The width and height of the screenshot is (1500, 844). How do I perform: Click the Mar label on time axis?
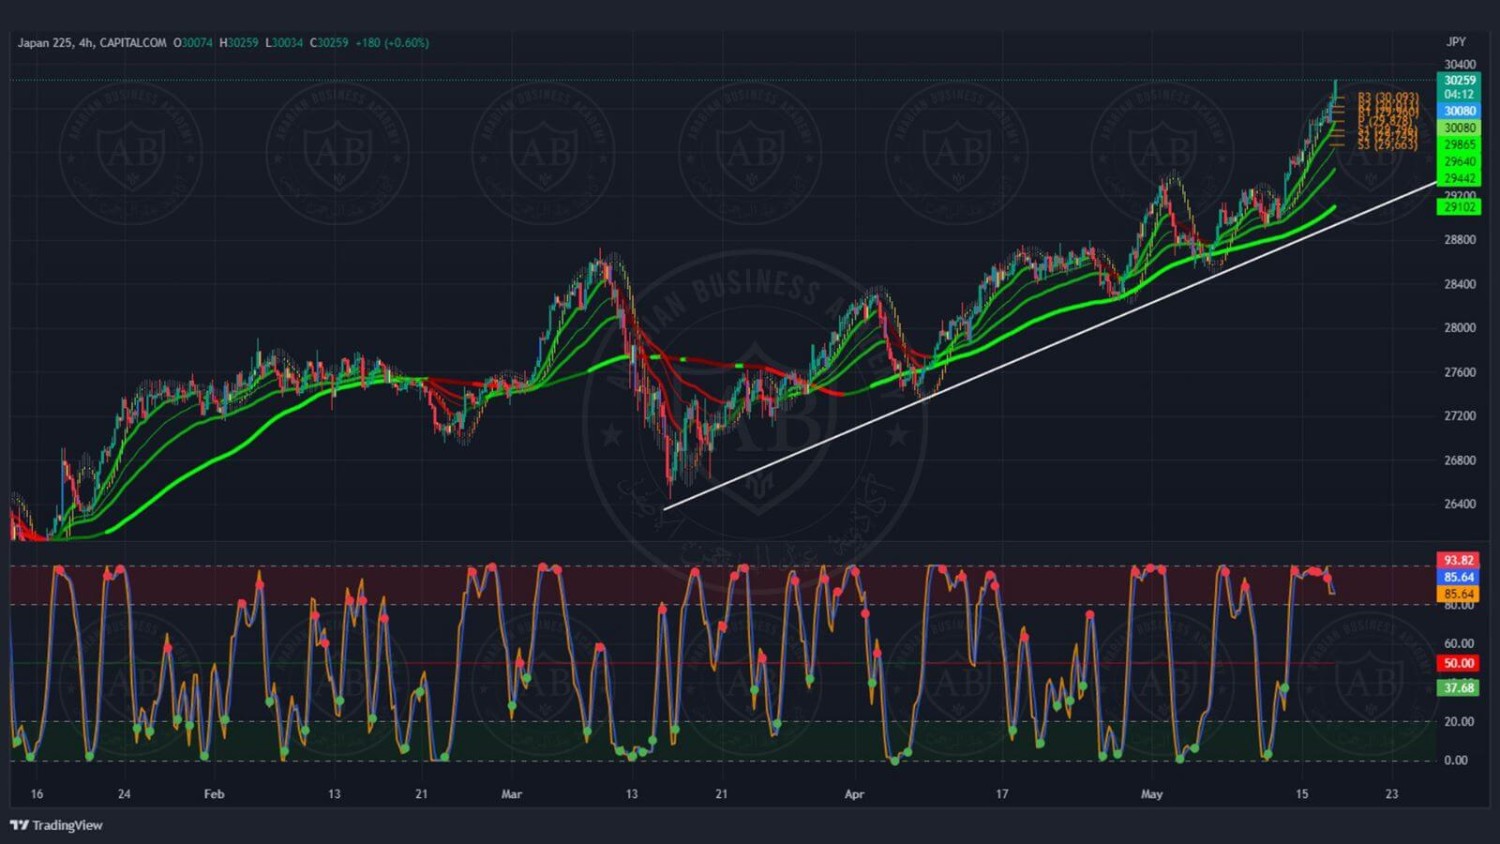point(512,794)
